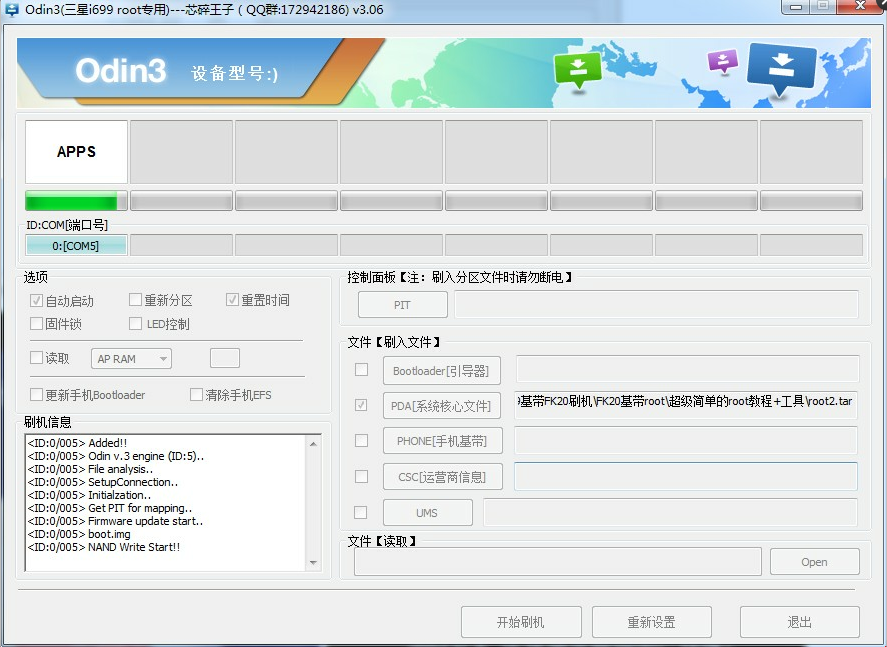This screenshot has width=887, height=647.
Task: Click the 'Odin v.3 engine (ID:5)..' log line
Action: pyautogui.click(x=116, y=456)
